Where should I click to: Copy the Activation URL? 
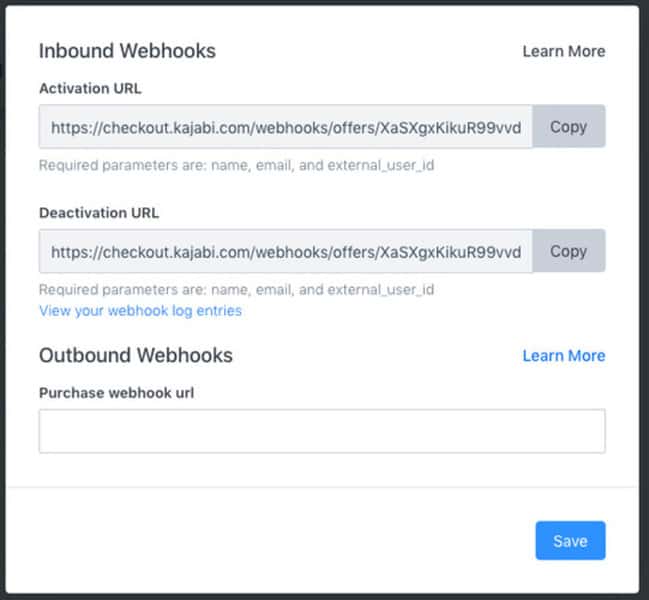pos(569,127)
